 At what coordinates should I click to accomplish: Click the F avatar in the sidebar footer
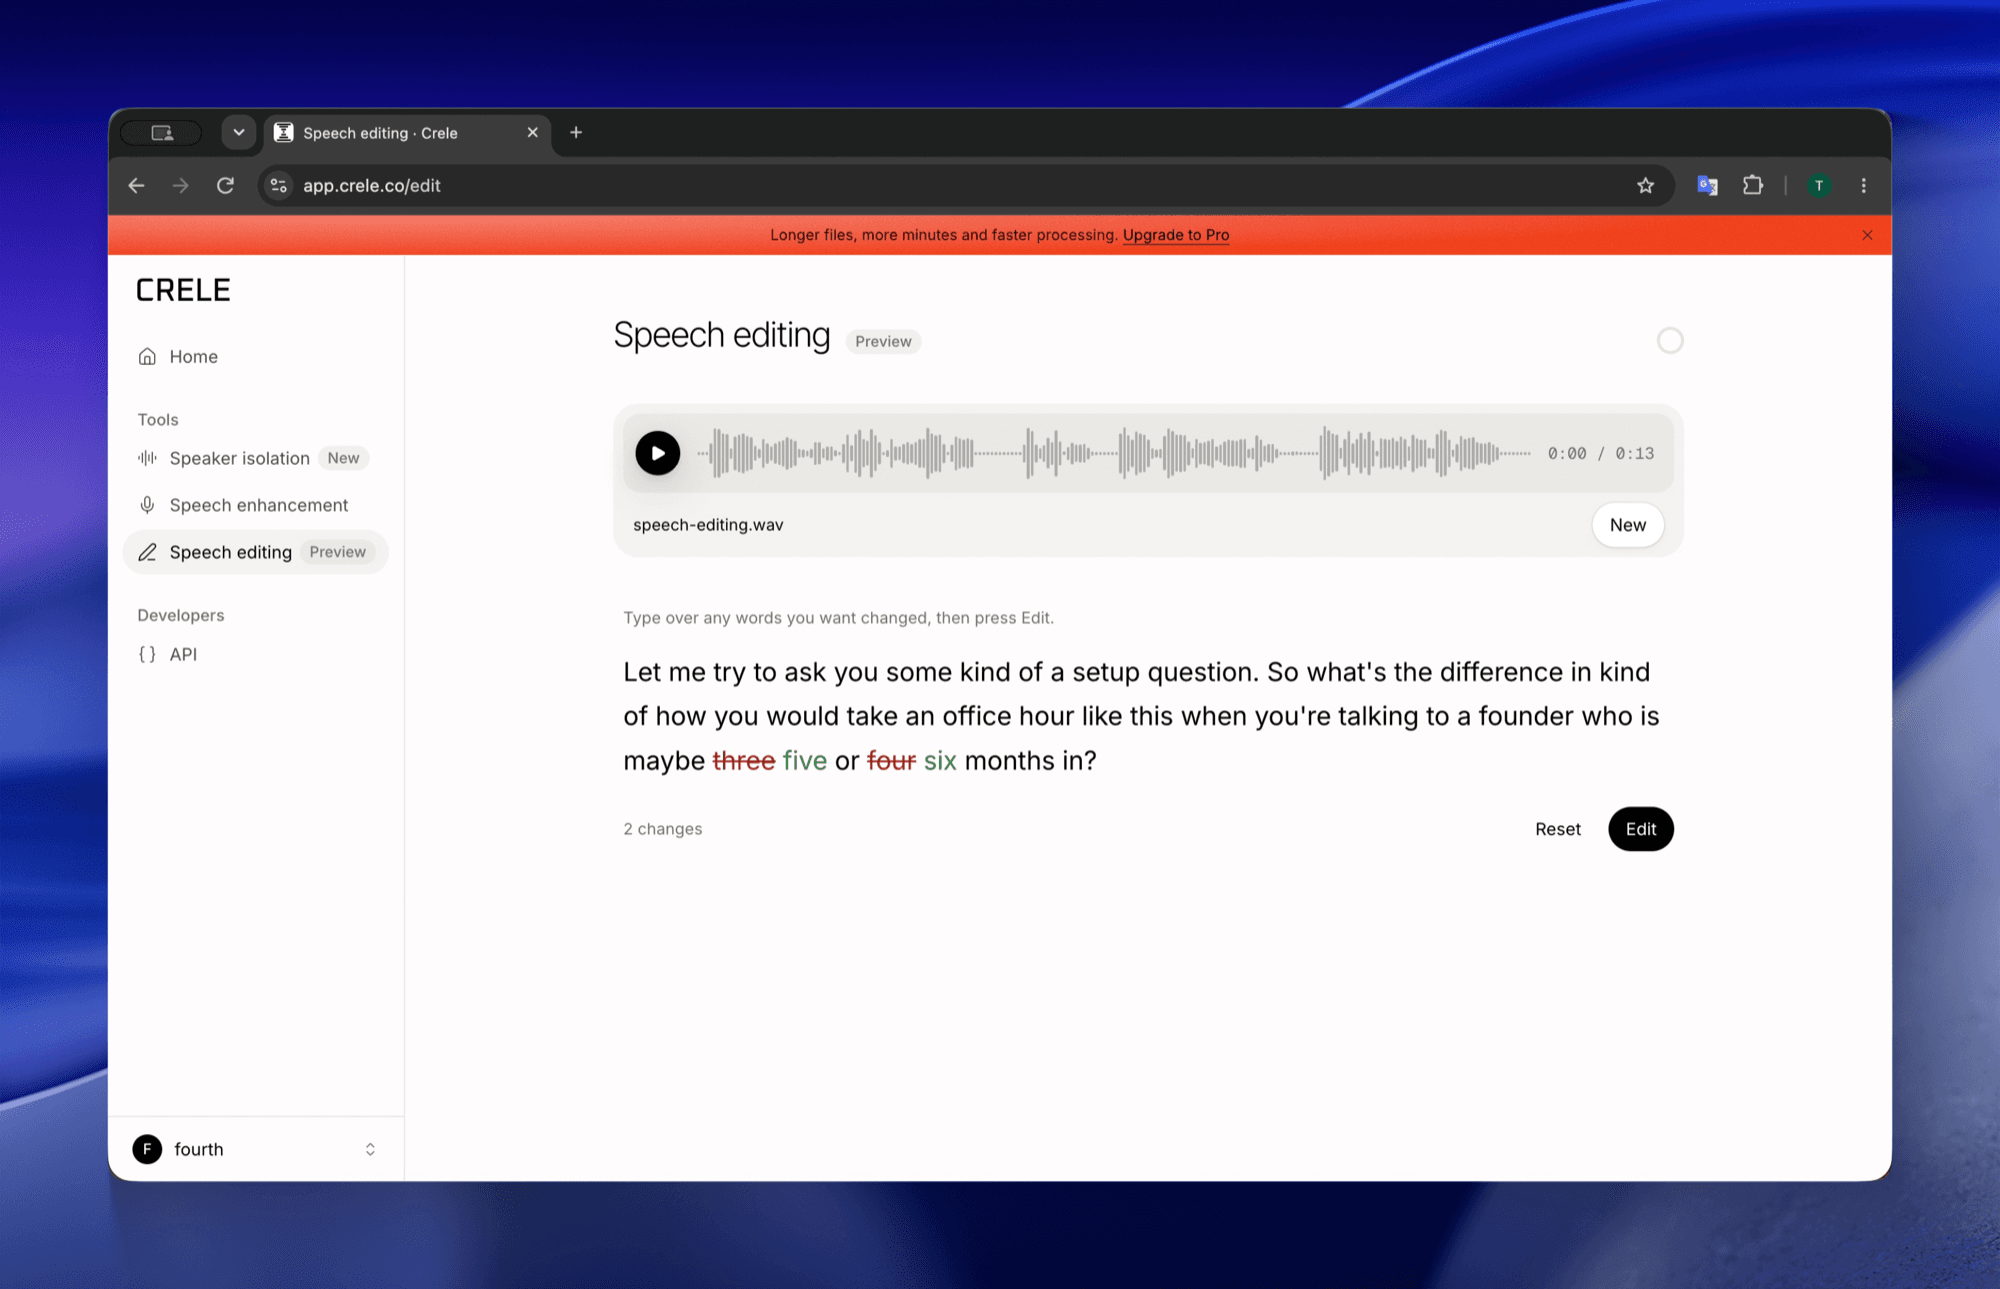(147, 1149)
